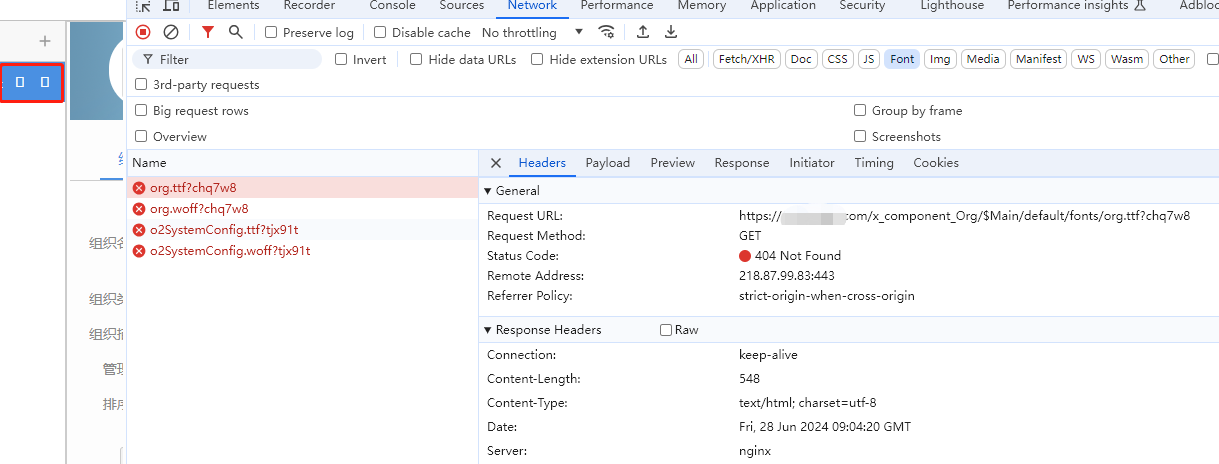Click the import HAR upload icon
Viewport: 1219px width, 464px height.
pos(643,32)
